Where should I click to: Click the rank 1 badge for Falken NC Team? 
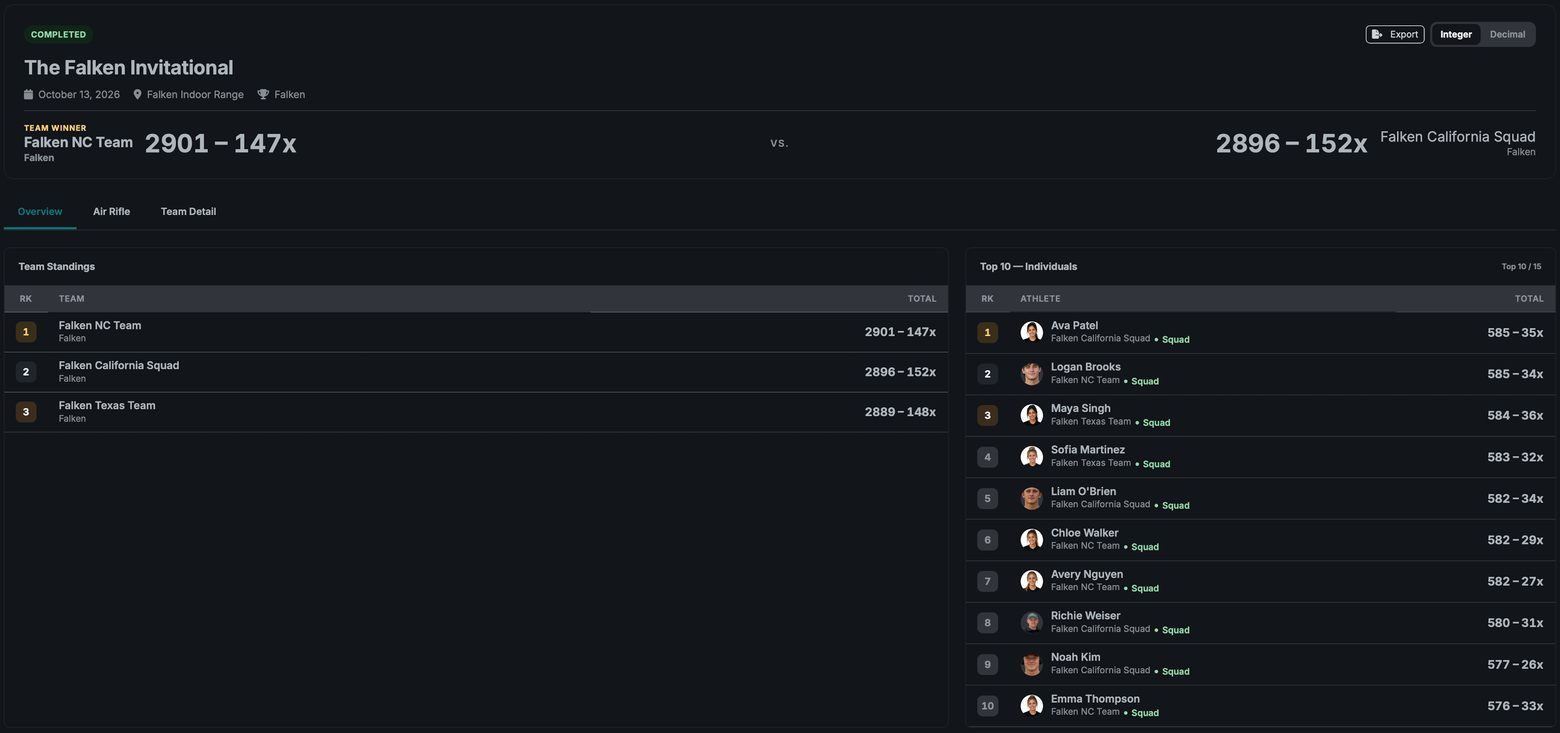pos(26,332)
